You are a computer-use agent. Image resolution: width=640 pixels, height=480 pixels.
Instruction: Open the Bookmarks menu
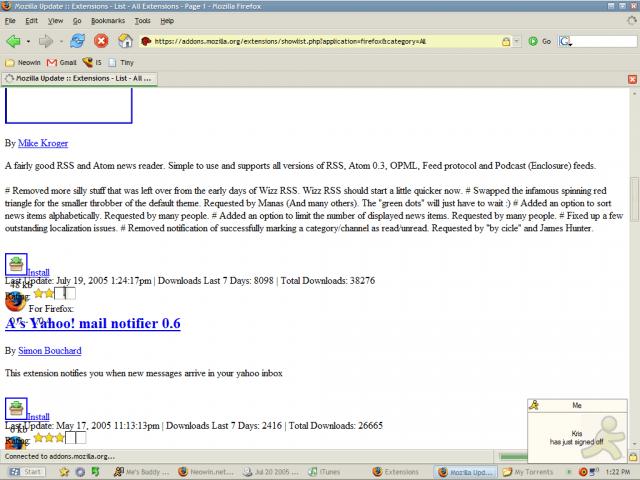108,21
